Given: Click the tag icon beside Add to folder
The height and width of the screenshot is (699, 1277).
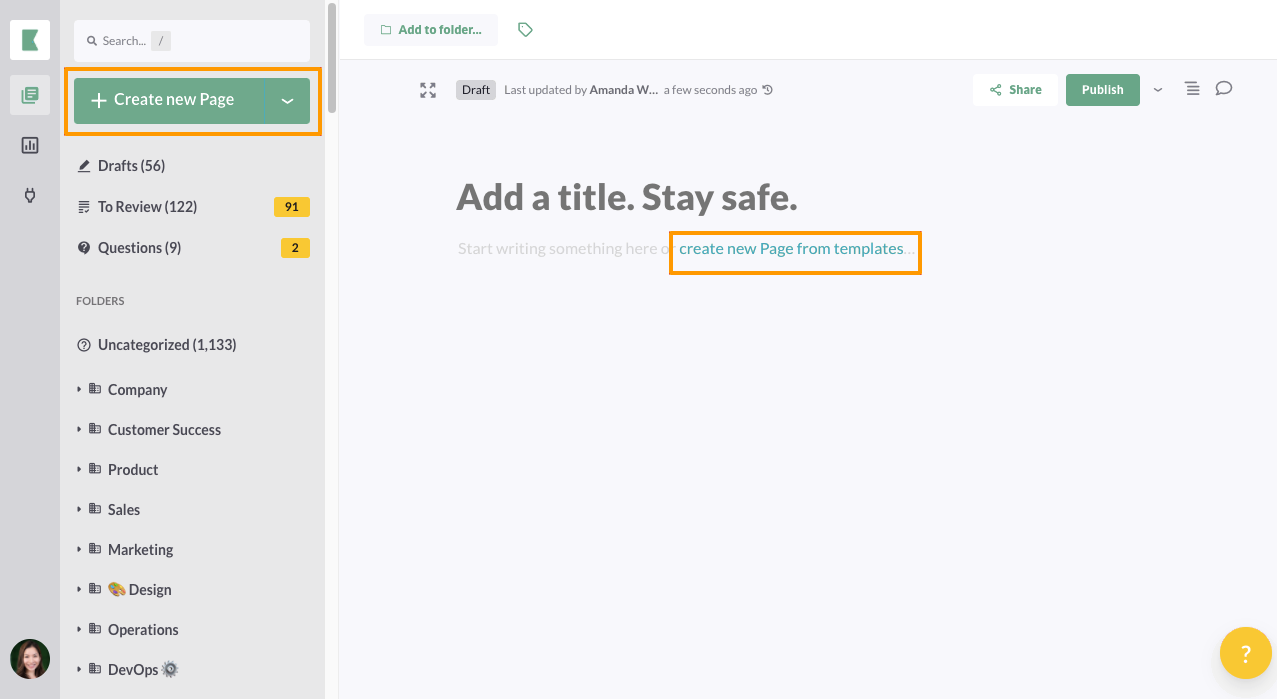Looking at the screenshot, I should pyautogui.click(x=525, y=30).
